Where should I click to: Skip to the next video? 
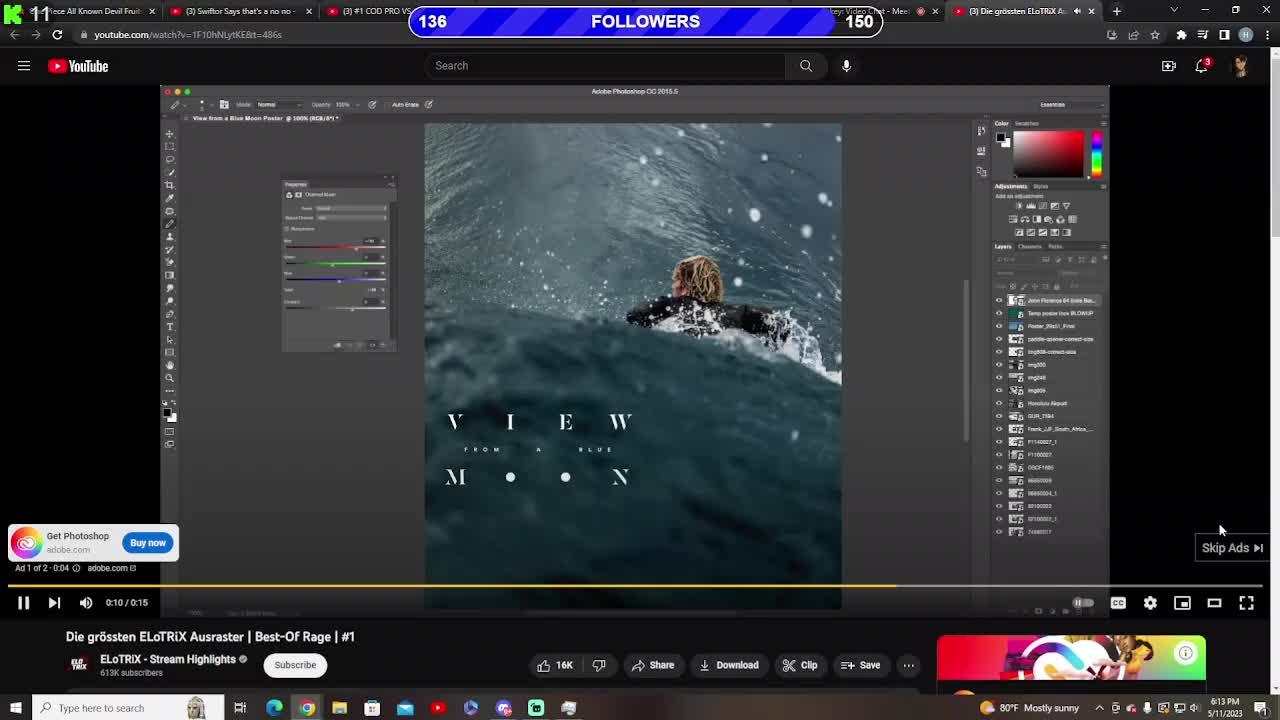tap(54, 603)
